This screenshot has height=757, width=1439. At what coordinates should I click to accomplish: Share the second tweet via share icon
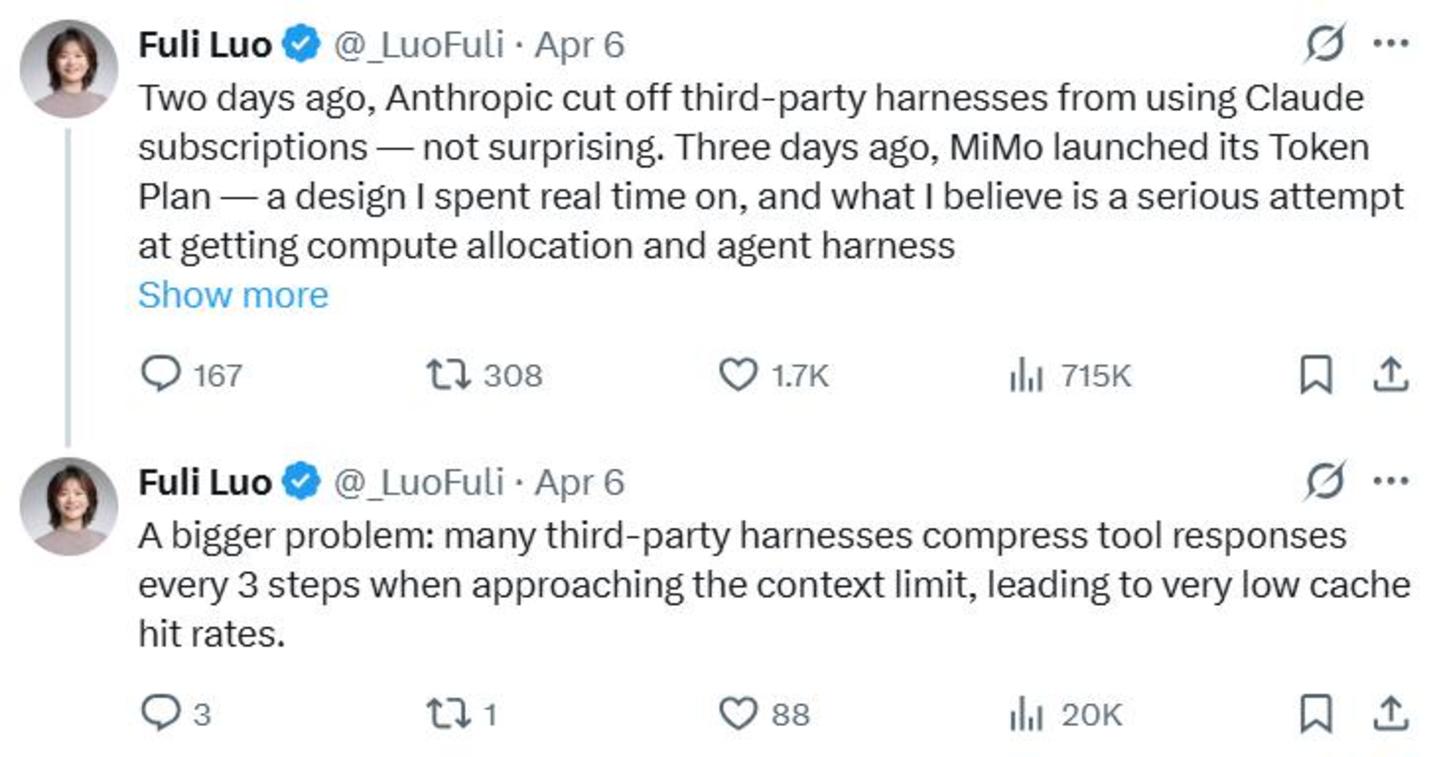pyautogui.click(x=1390, y=714)
